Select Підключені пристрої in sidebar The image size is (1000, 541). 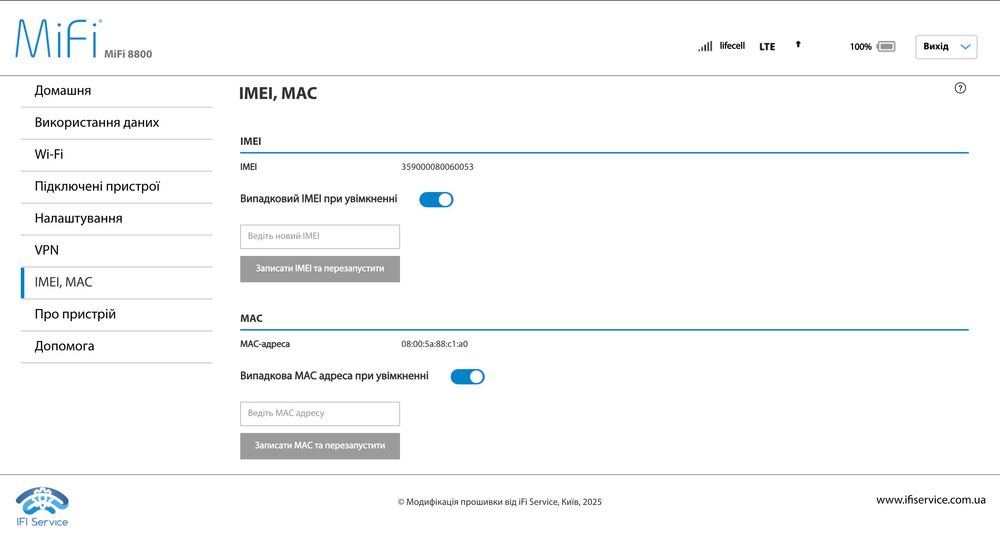tap(97, 187)
